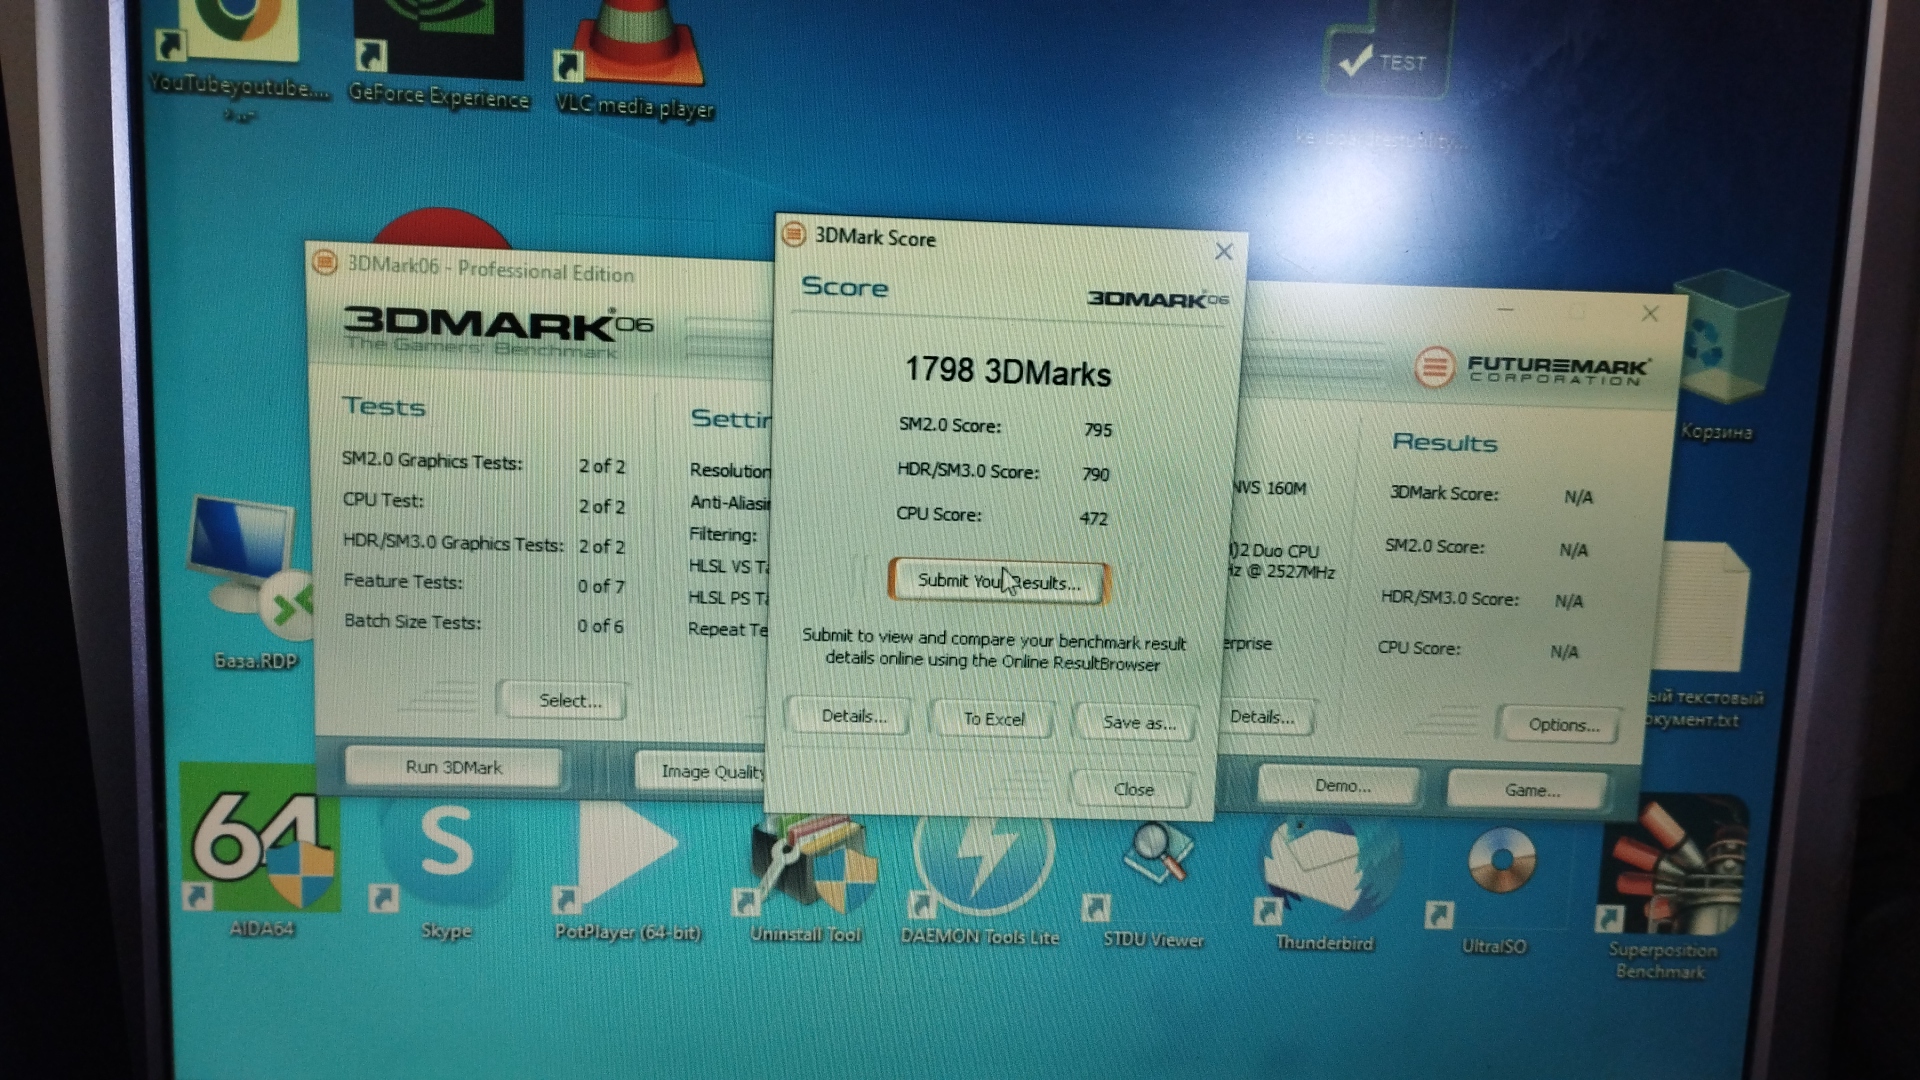Open the Корзина recycle bin
Screen dimensions: 1920x1080
pyautogui.click(x=1727, y=357)
